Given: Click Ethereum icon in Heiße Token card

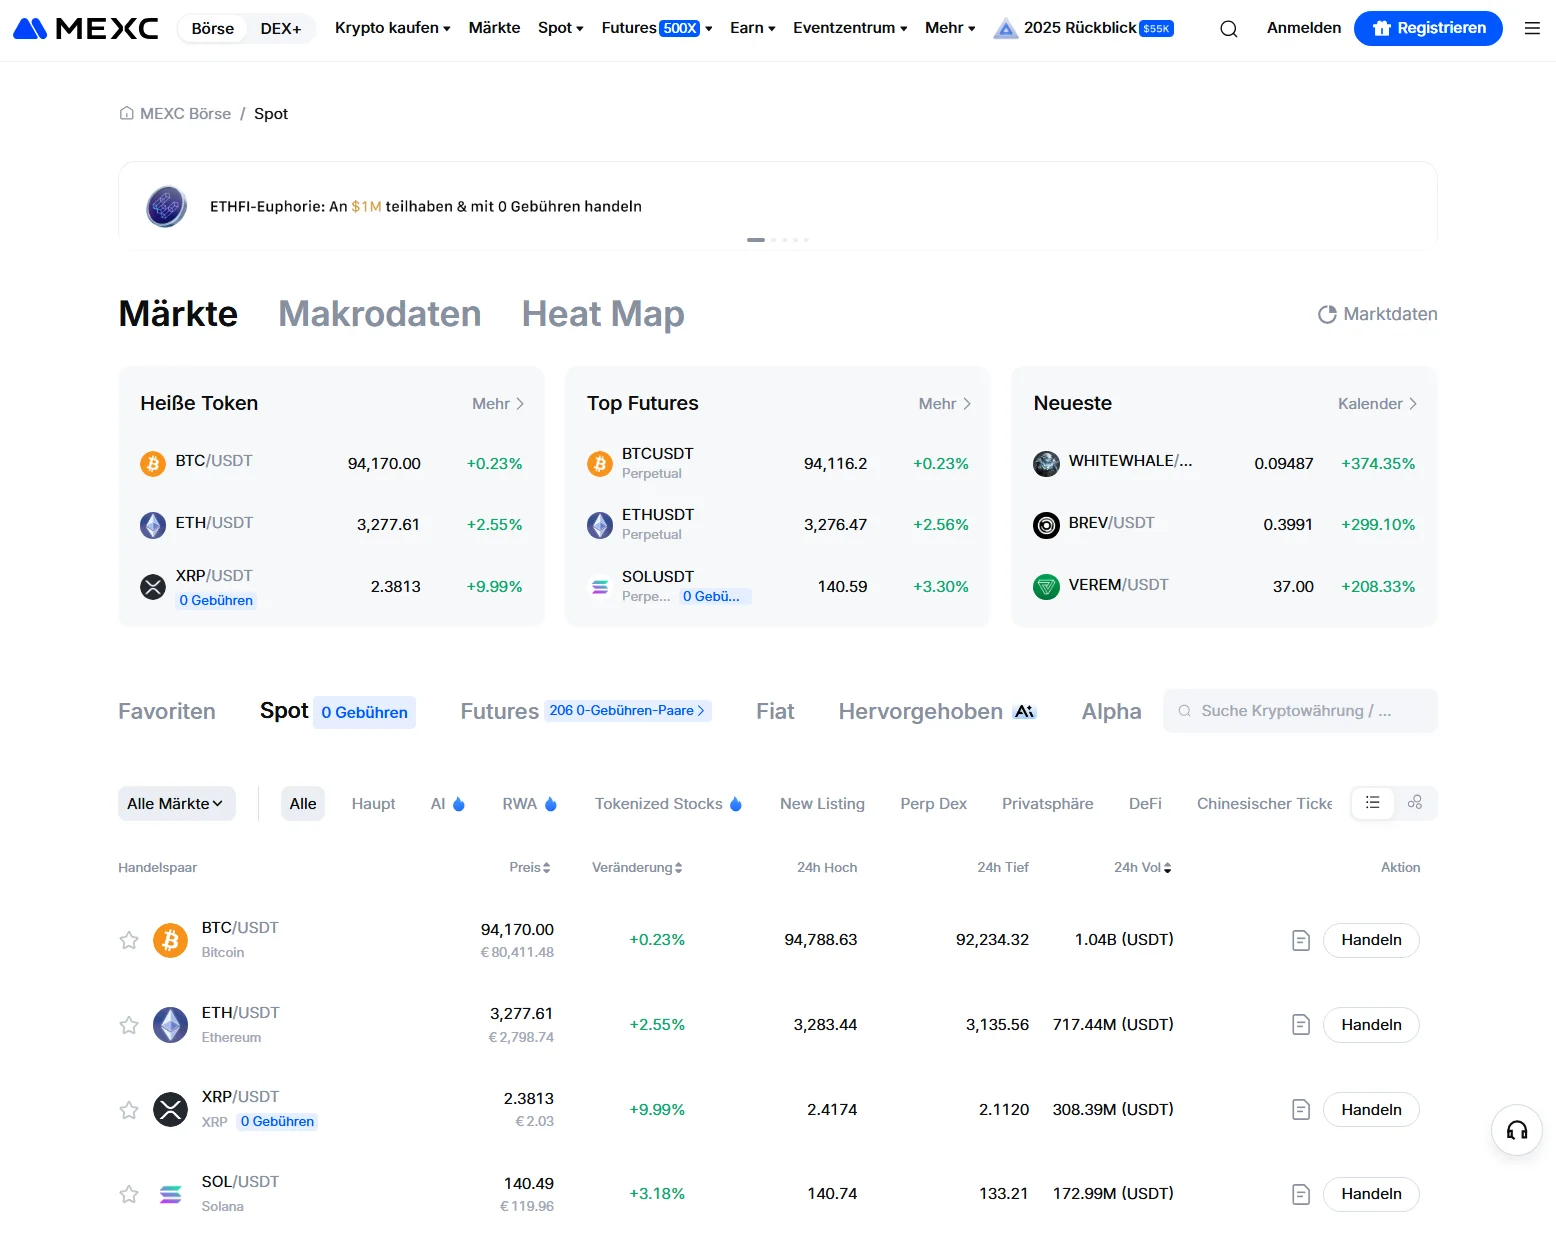Looking at the screenshot, I should (x=153, y=525).
